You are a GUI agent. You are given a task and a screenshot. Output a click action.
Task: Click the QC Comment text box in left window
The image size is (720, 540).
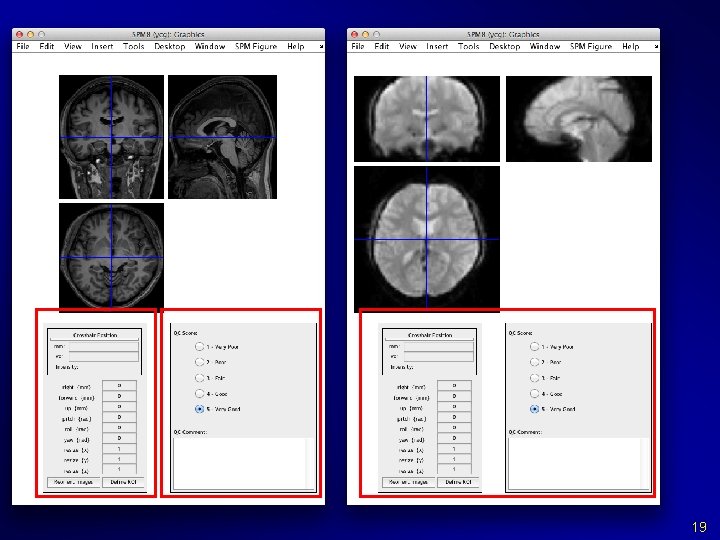(239, 463)
